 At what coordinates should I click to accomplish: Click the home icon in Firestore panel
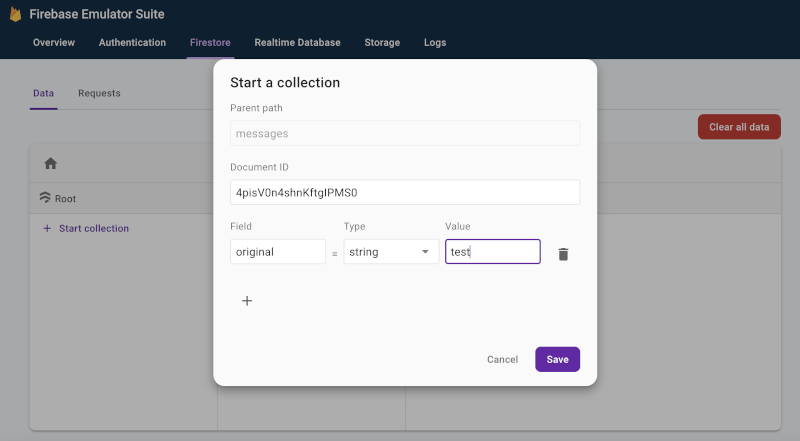[50, 163]
